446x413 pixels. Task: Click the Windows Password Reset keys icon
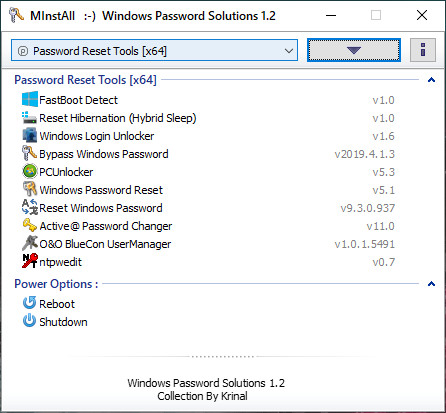(x=30, y=190)
